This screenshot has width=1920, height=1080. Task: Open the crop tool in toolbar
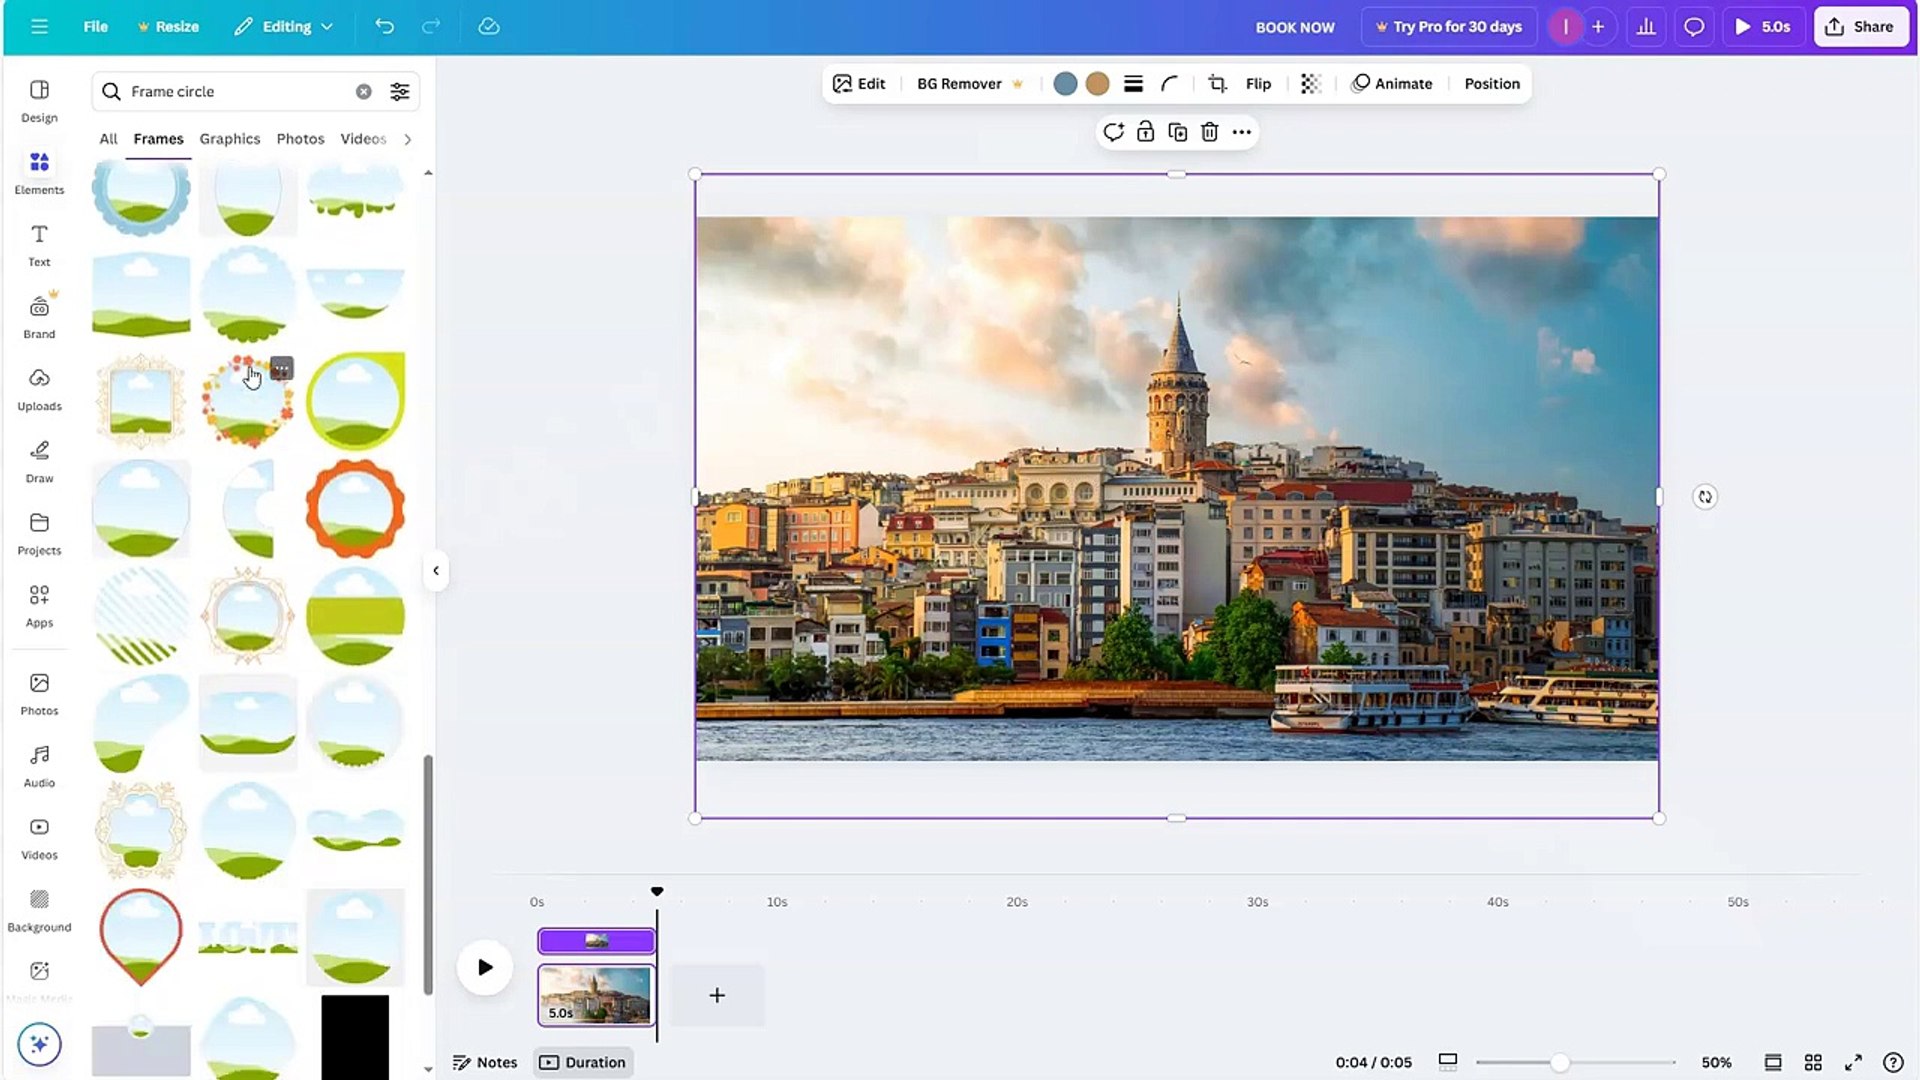coord(1217,84)
